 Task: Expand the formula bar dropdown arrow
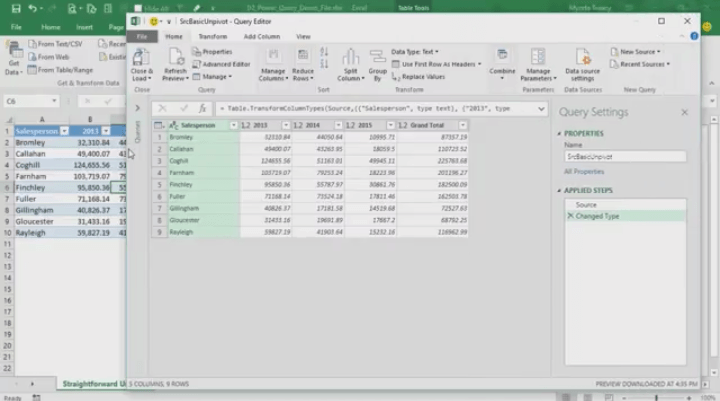click(541, 108)
